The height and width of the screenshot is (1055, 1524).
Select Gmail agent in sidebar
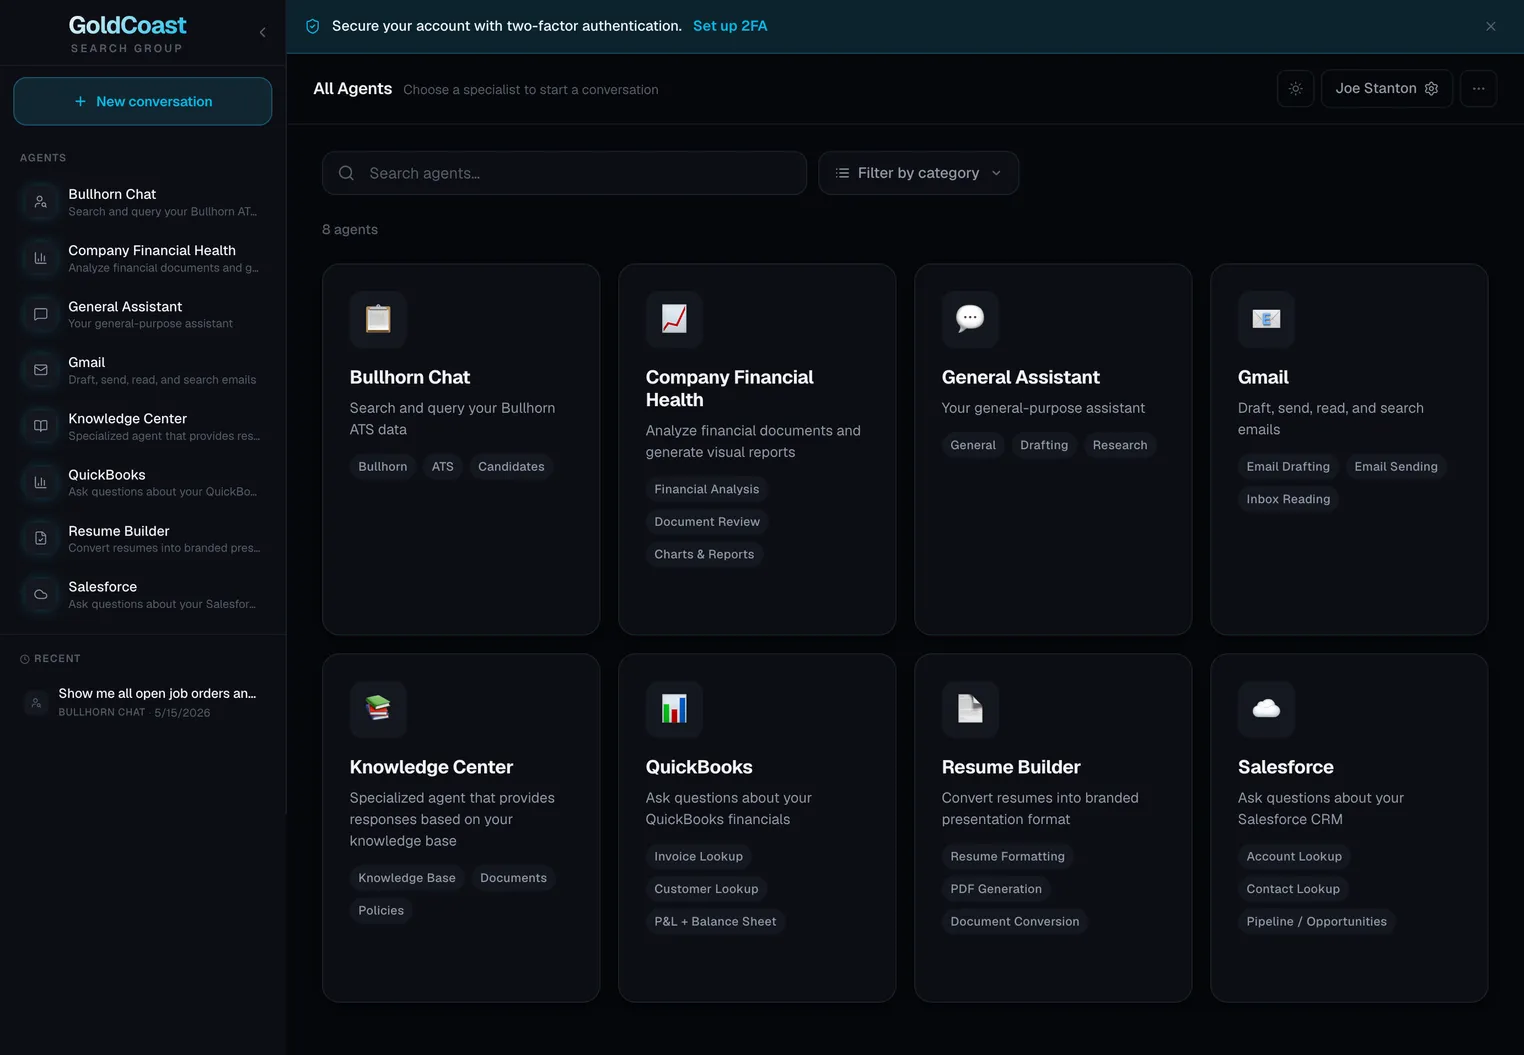point(143,370)
